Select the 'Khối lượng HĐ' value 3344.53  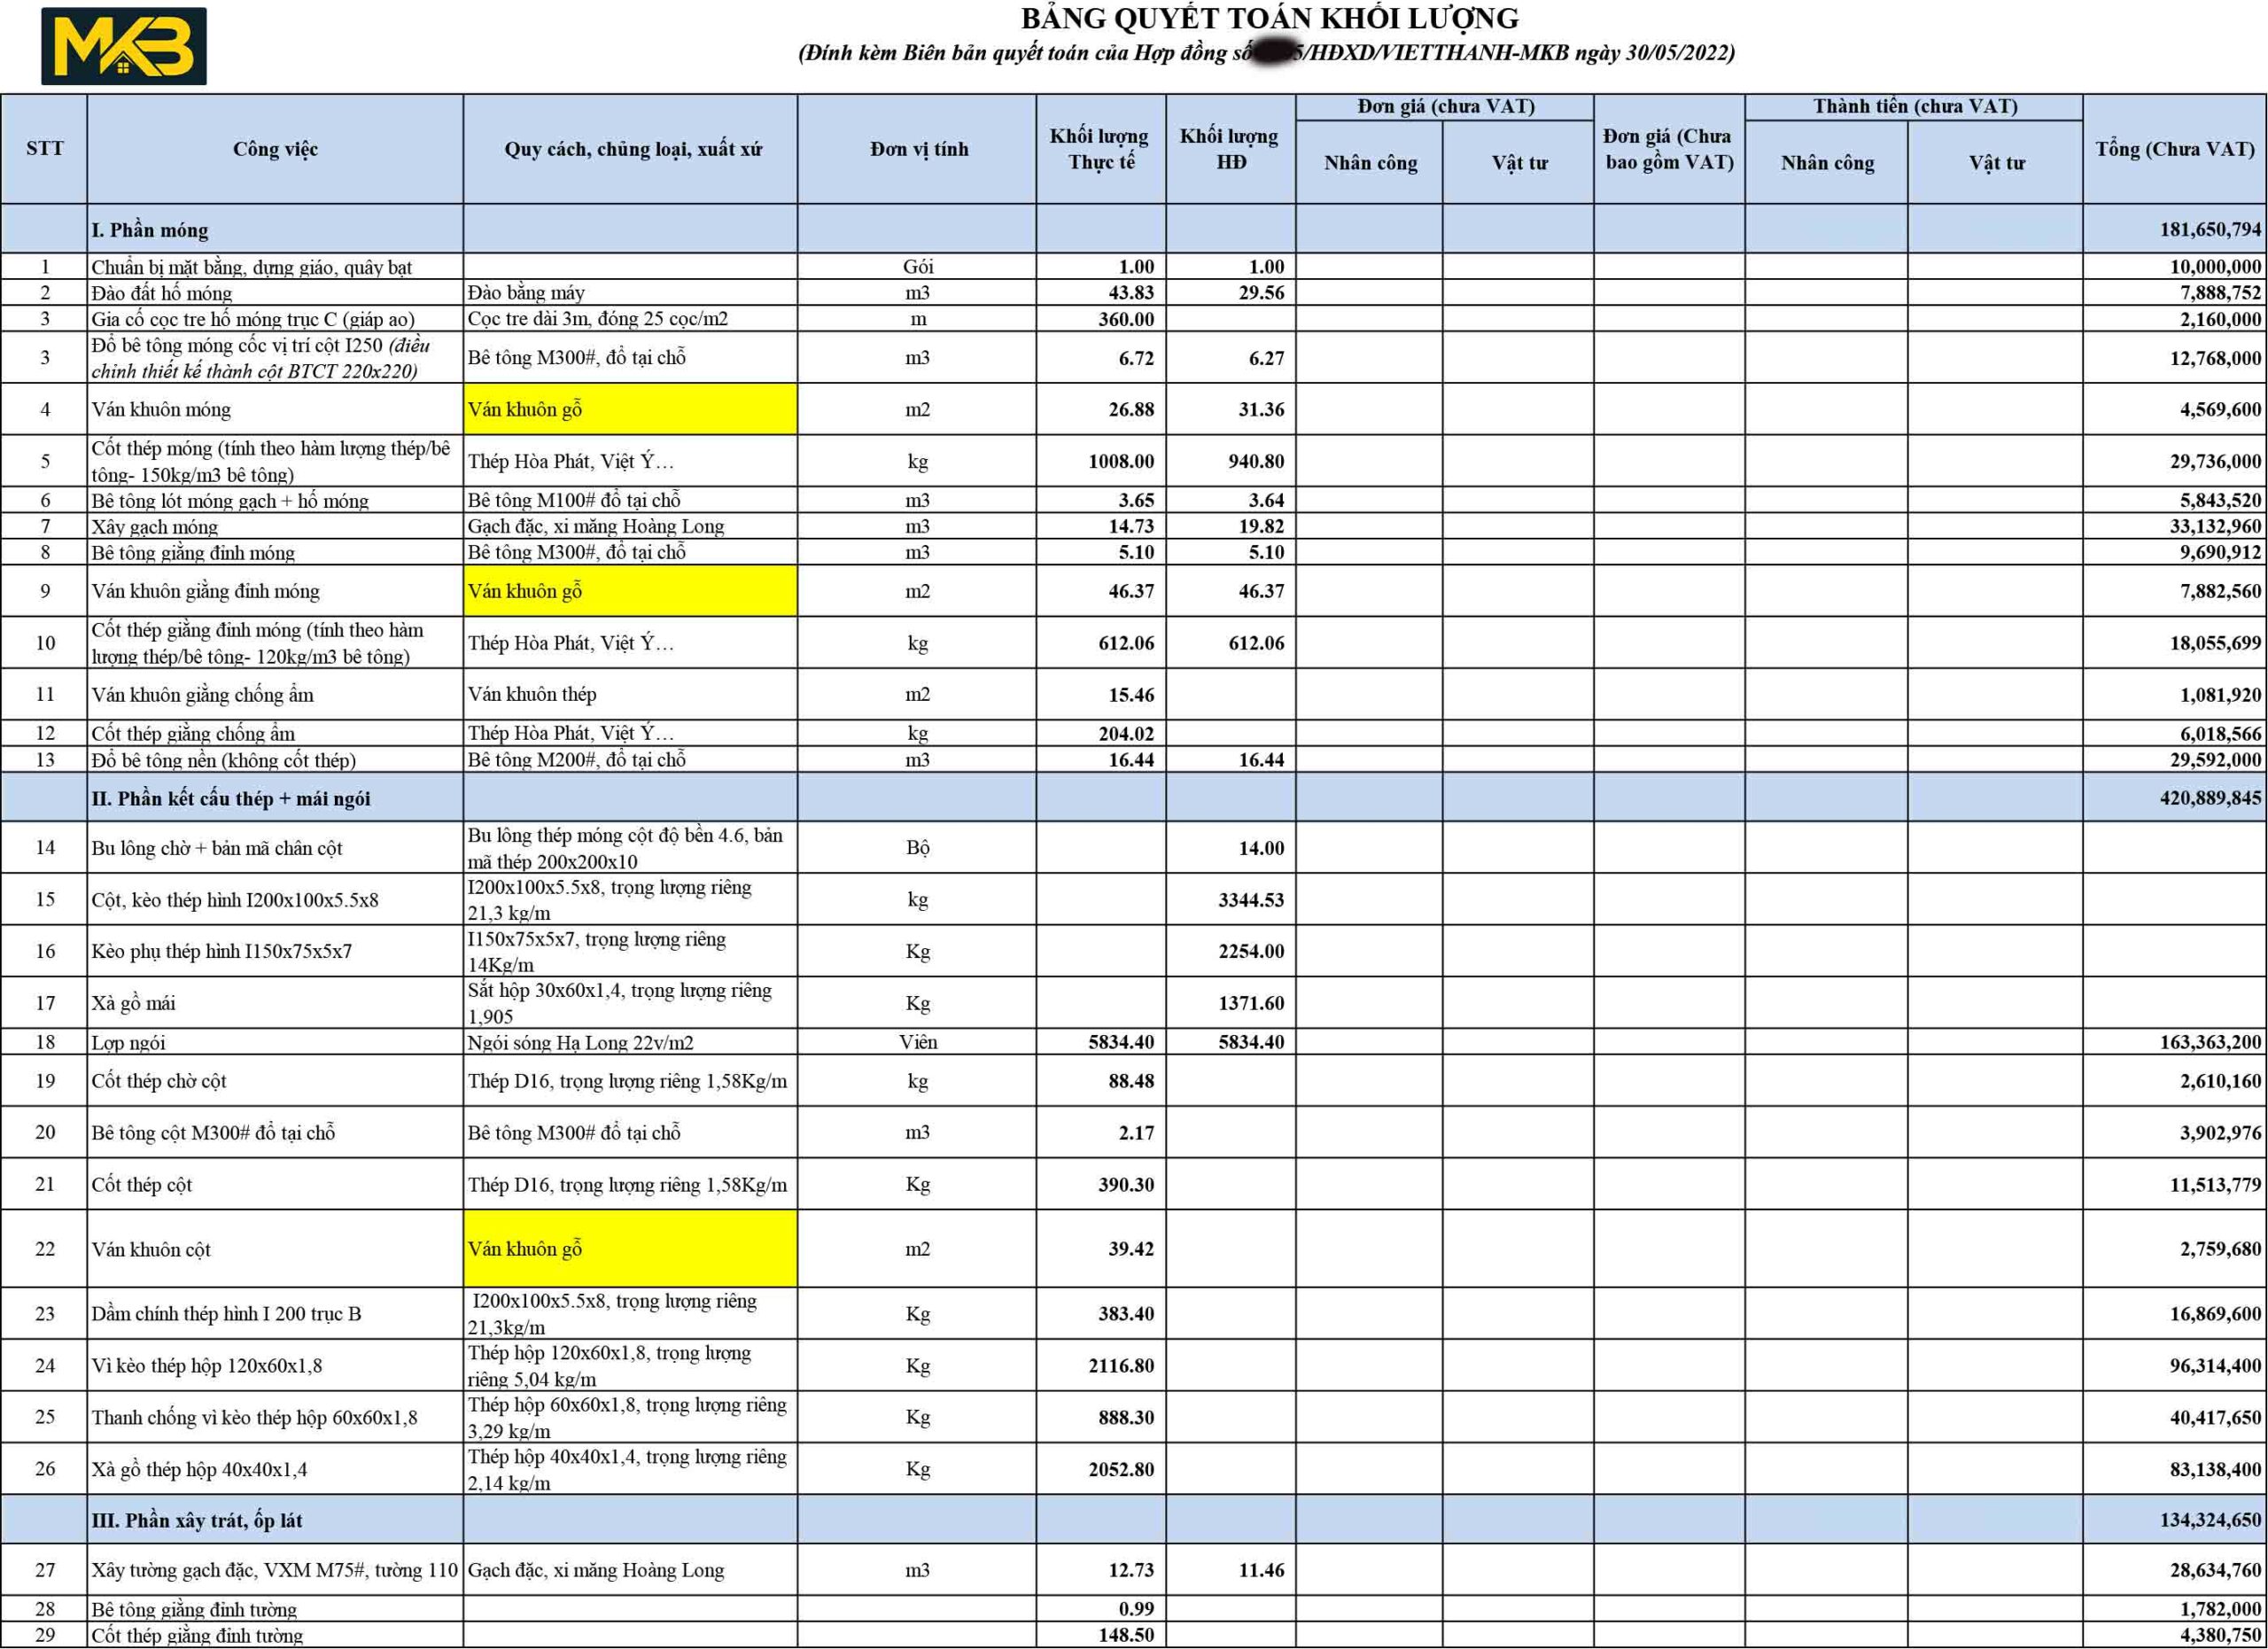tap(1250, 900)
